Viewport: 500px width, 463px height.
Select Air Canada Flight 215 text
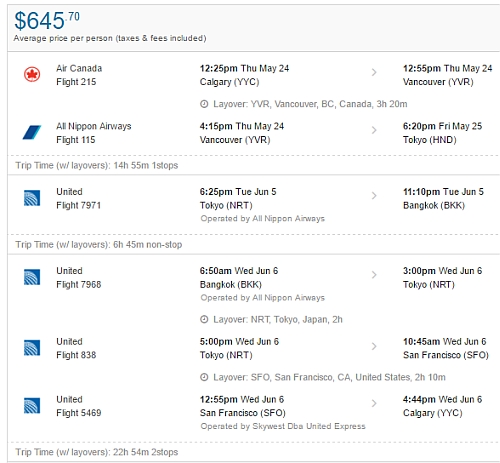(x=79, y=75)
